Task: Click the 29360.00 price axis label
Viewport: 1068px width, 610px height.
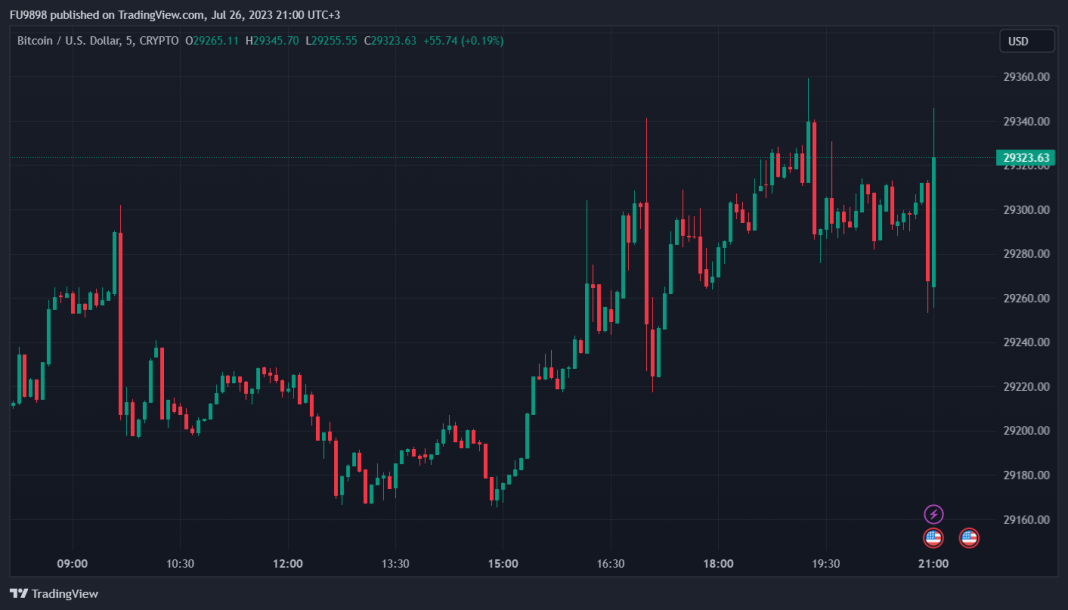Action: point(1026,77)
